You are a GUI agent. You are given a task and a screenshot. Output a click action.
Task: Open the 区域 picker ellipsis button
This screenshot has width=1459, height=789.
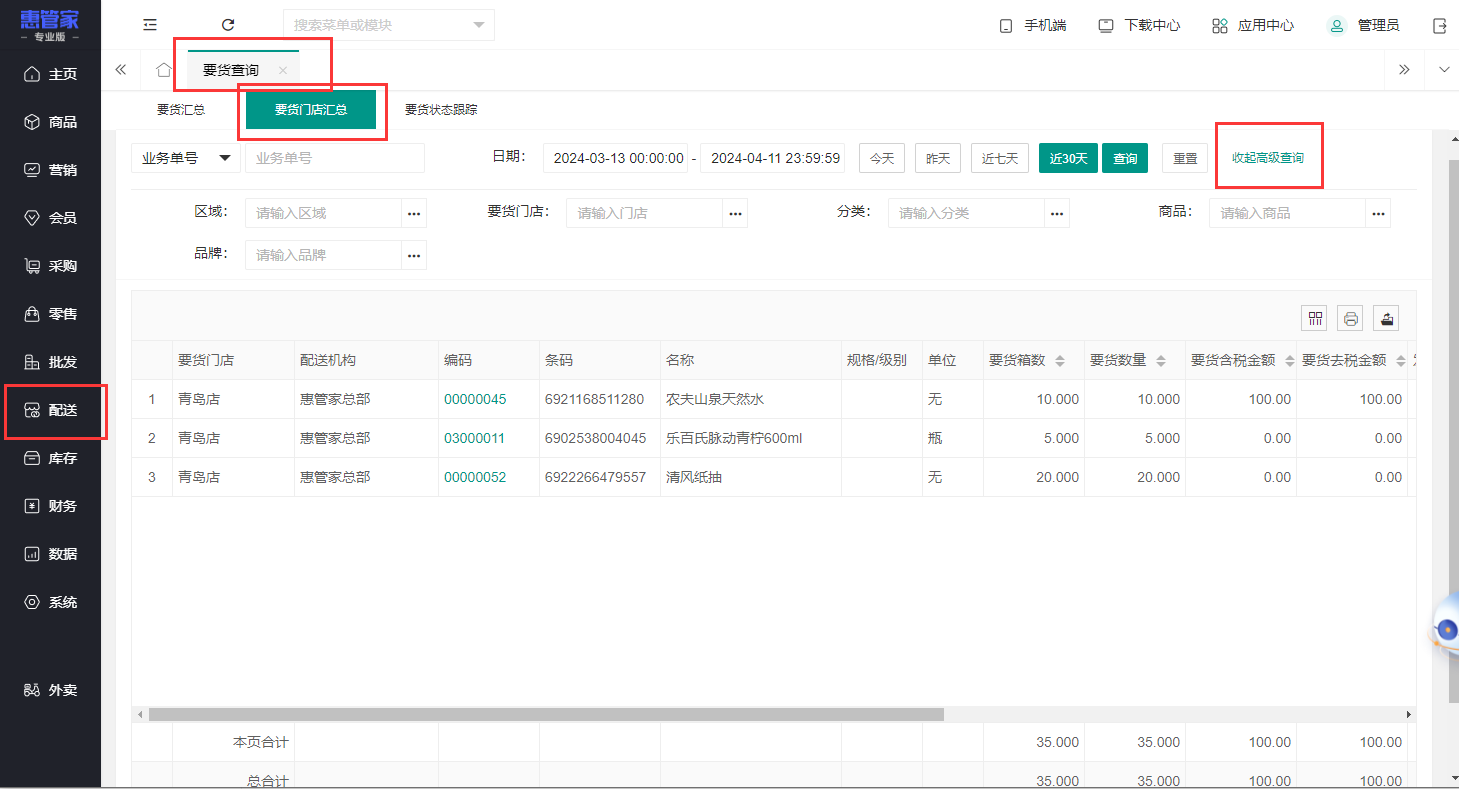pyautogui.click(x=414, y=213)
